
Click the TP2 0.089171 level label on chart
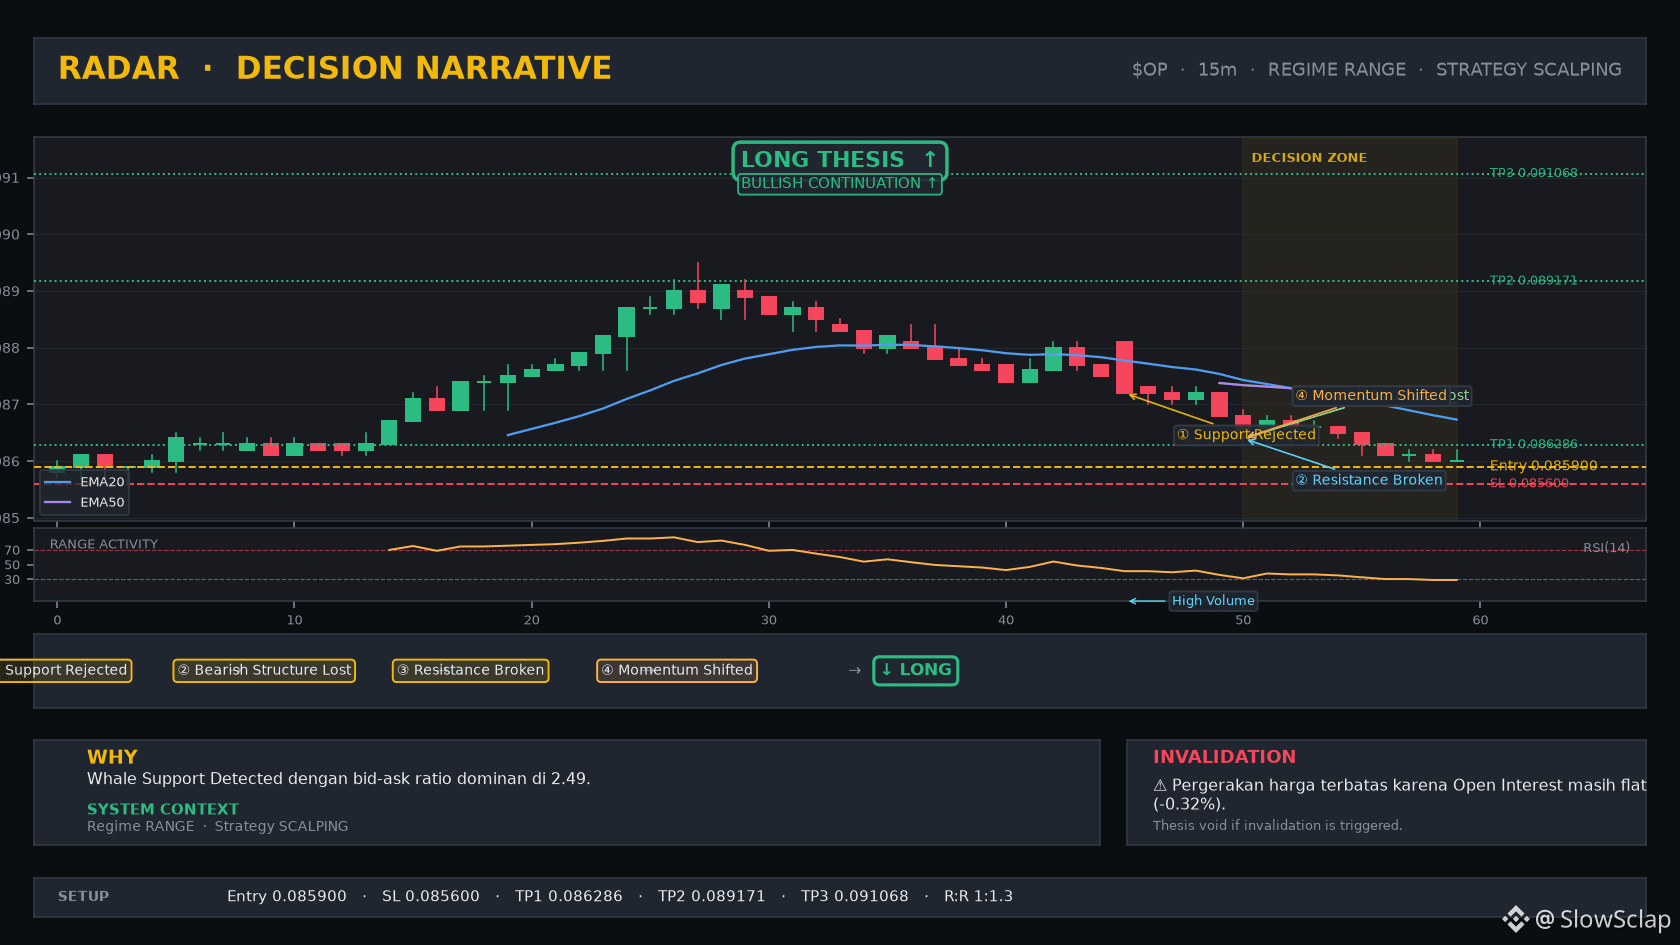coord(1533,280)
